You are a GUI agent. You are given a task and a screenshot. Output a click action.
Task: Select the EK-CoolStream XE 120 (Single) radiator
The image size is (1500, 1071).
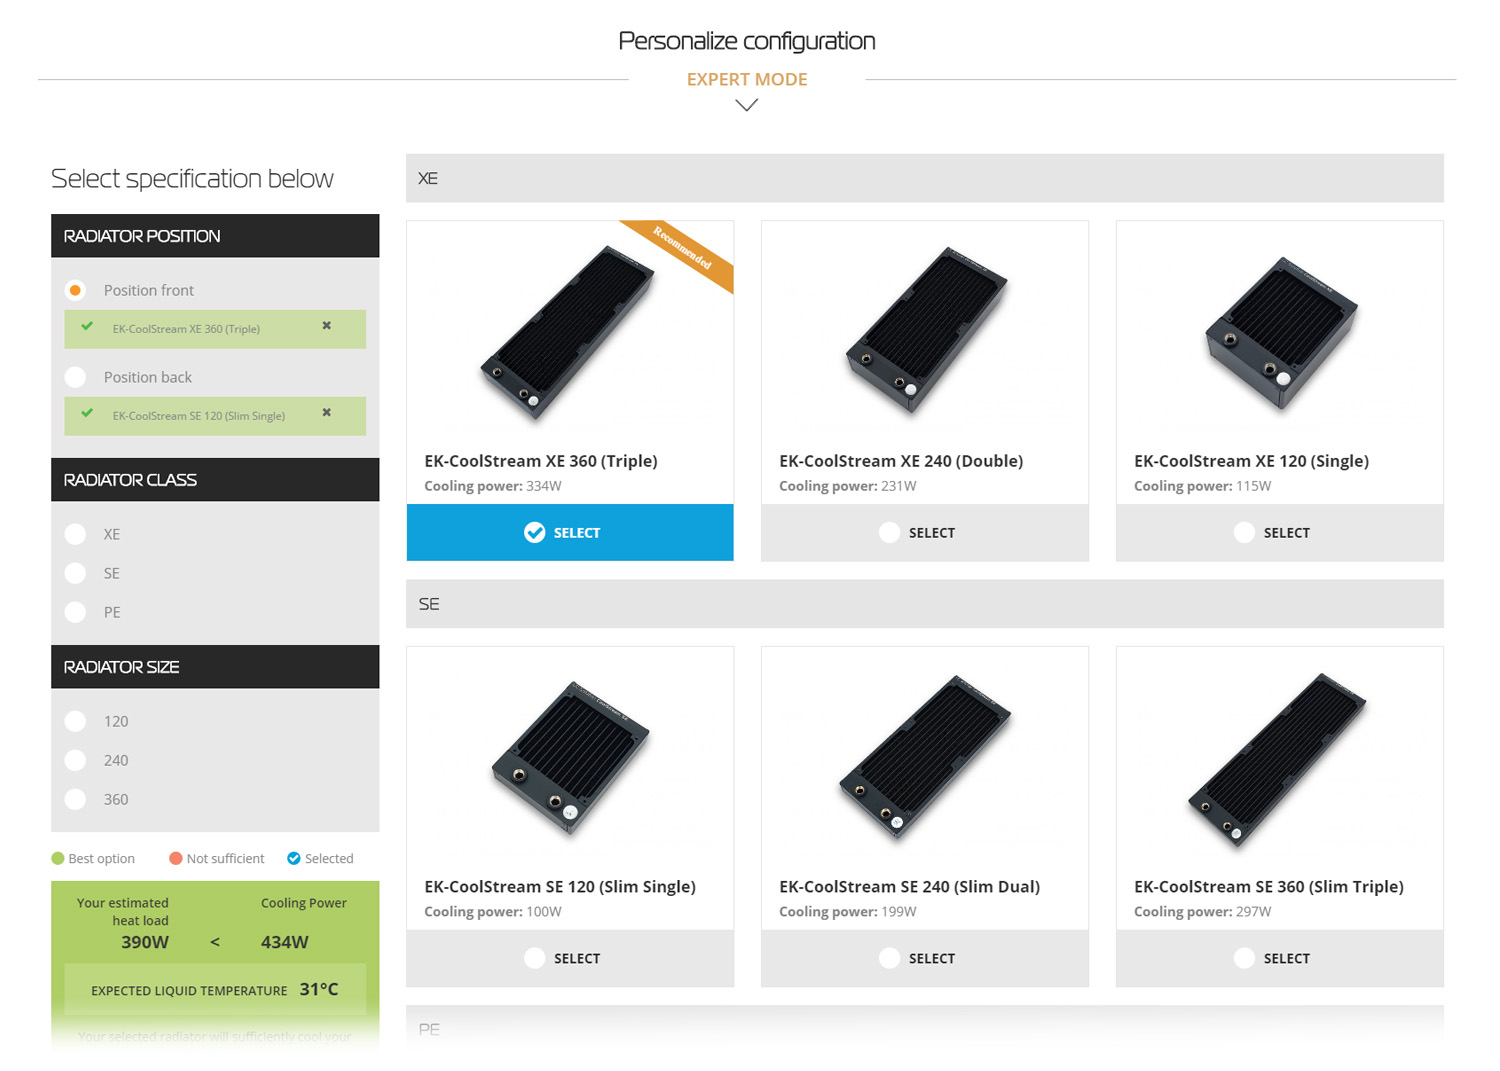click(1279, 533)
